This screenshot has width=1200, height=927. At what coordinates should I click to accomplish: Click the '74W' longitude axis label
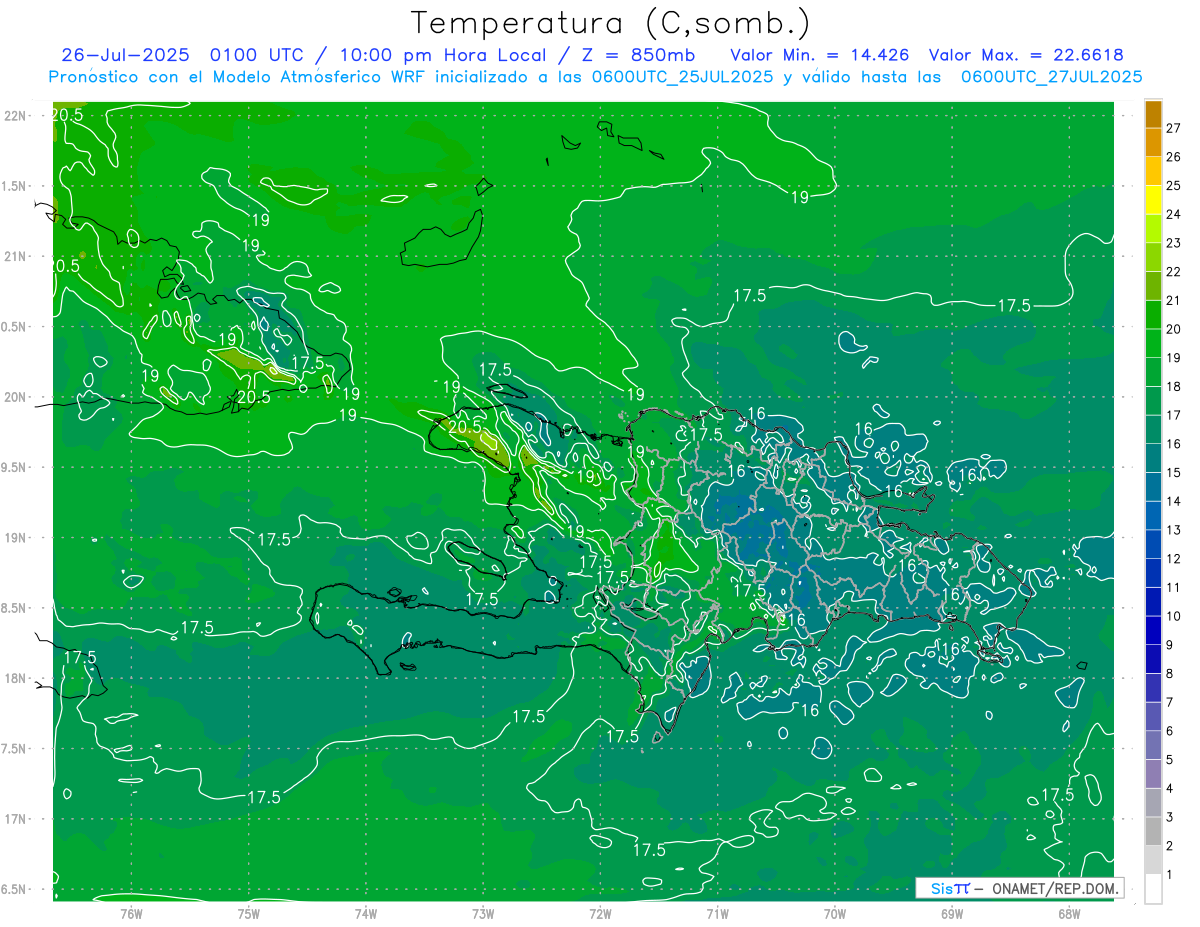[366, 915]
